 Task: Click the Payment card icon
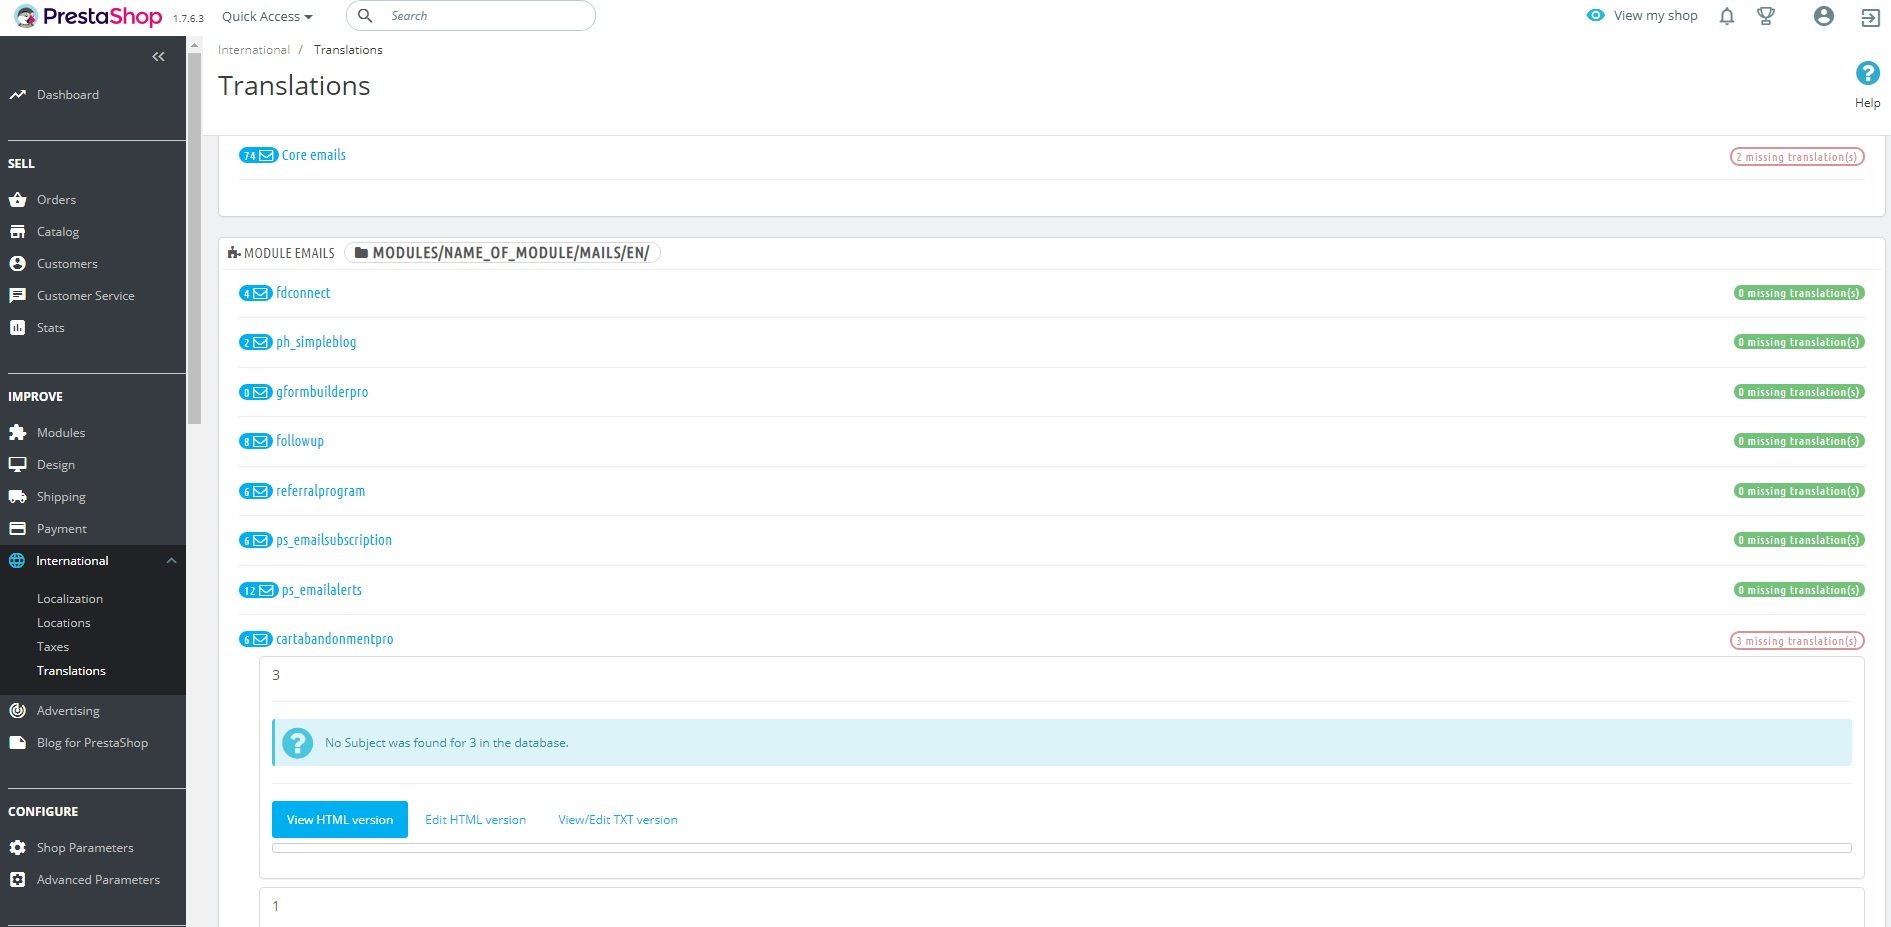pyautogui.click(x=17, y=529)
